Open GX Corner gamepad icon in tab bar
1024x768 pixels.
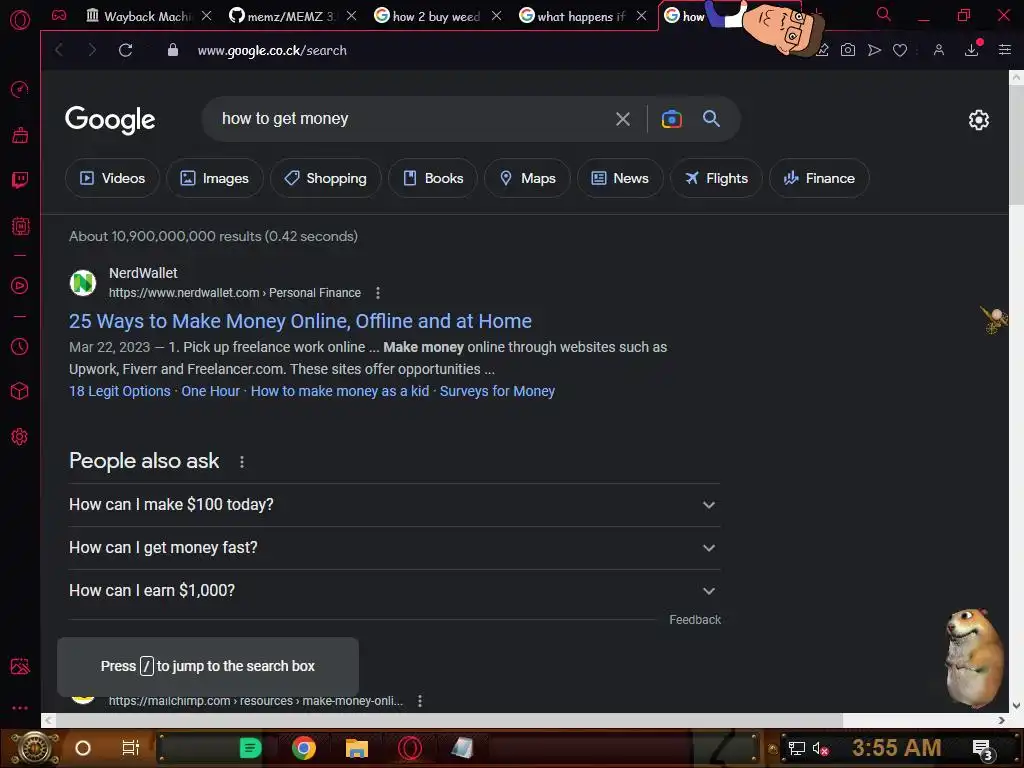[x=59, y=15]
